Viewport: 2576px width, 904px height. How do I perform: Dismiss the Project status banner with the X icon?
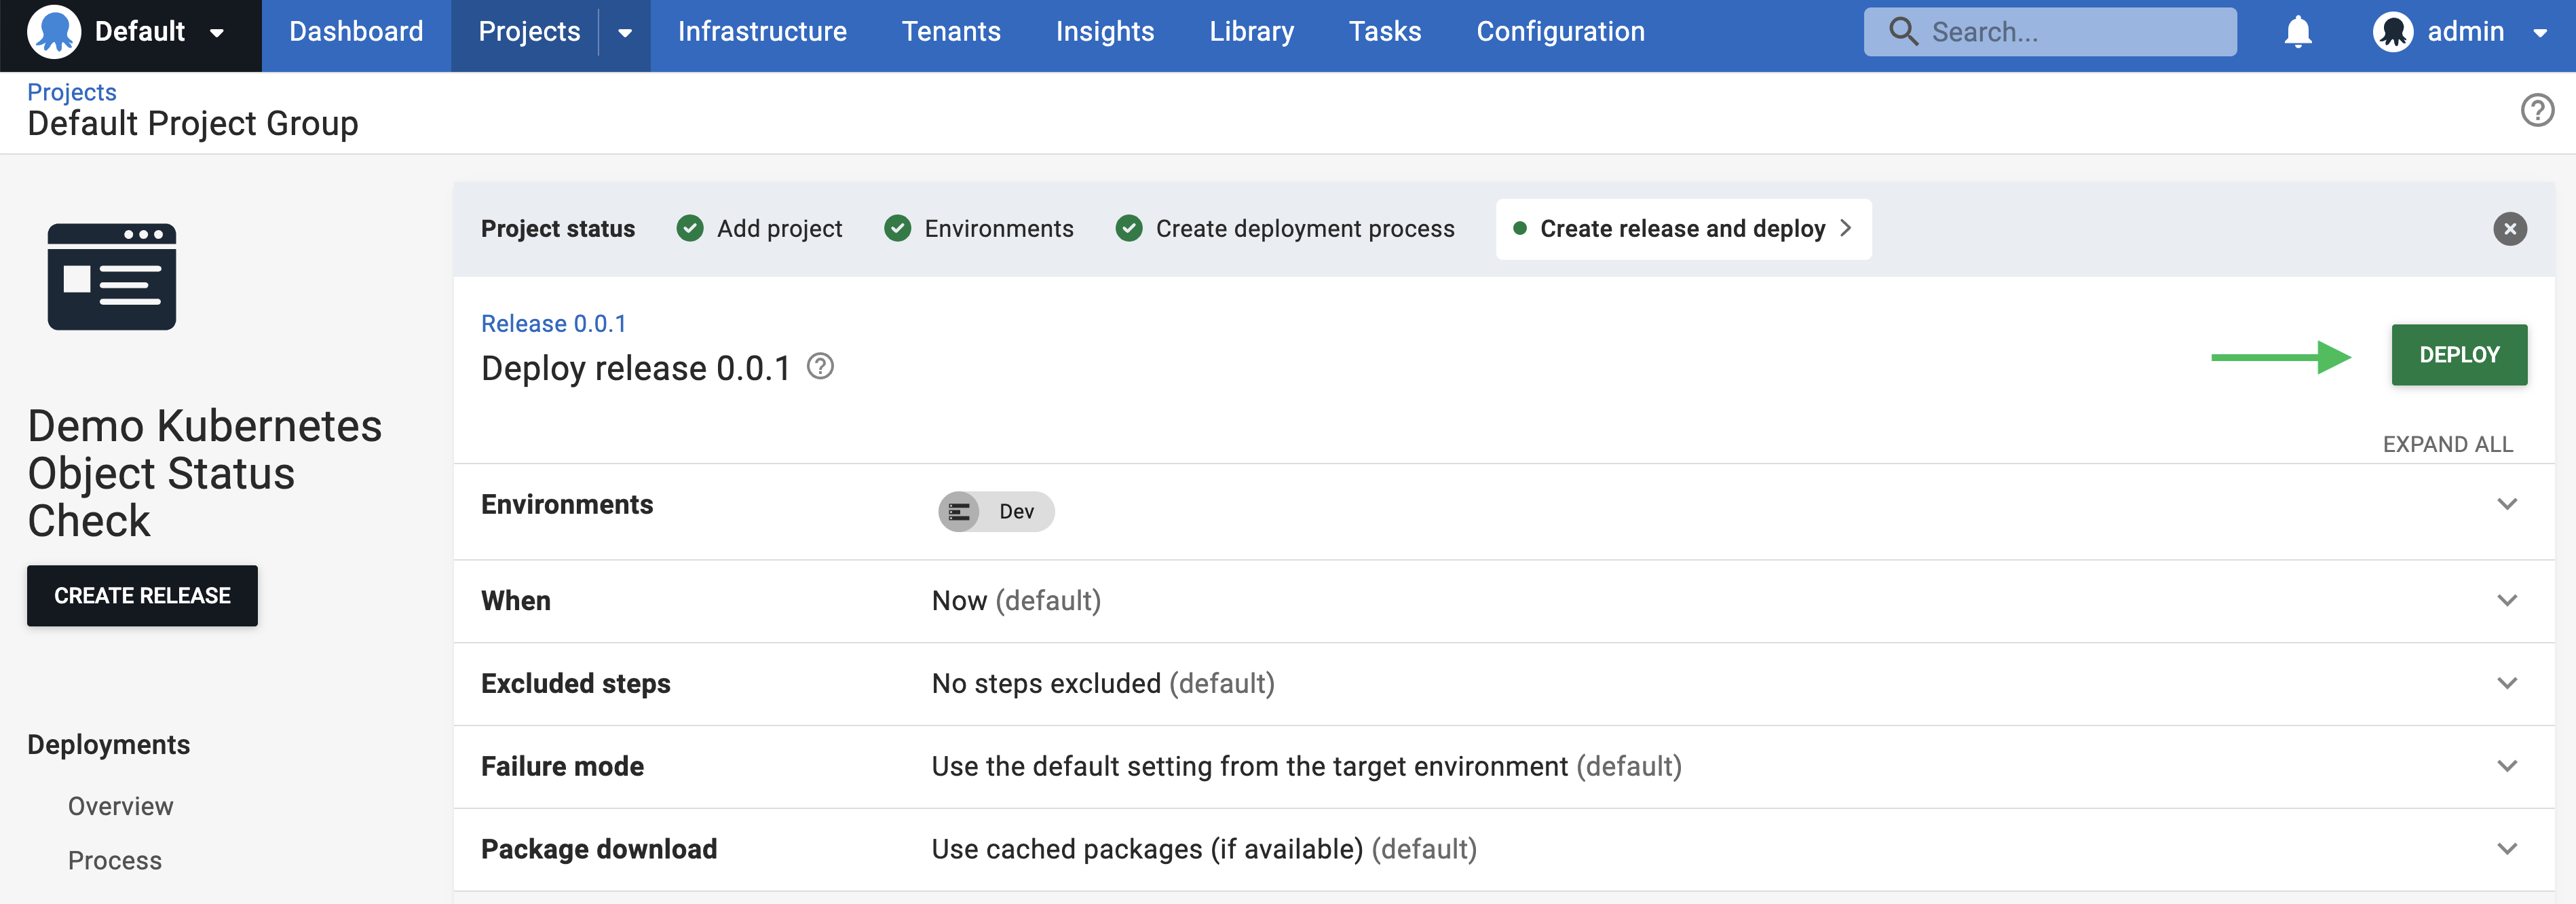2510,228
